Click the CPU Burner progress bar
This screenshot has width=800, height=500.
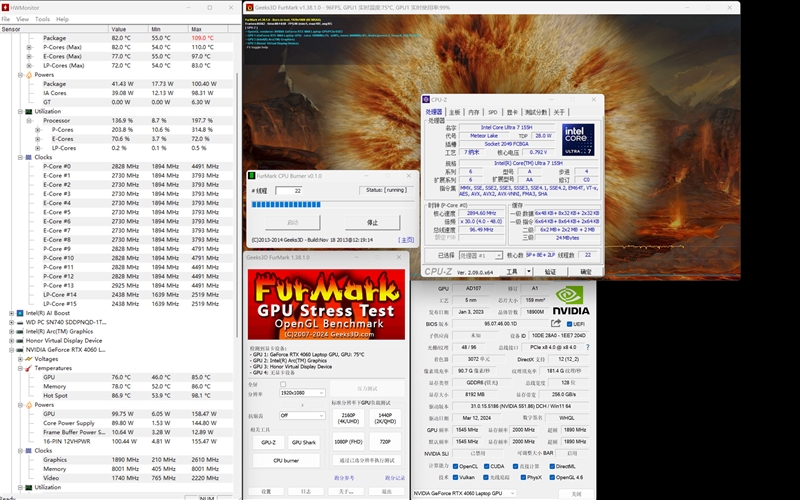[x=333, y=204]
